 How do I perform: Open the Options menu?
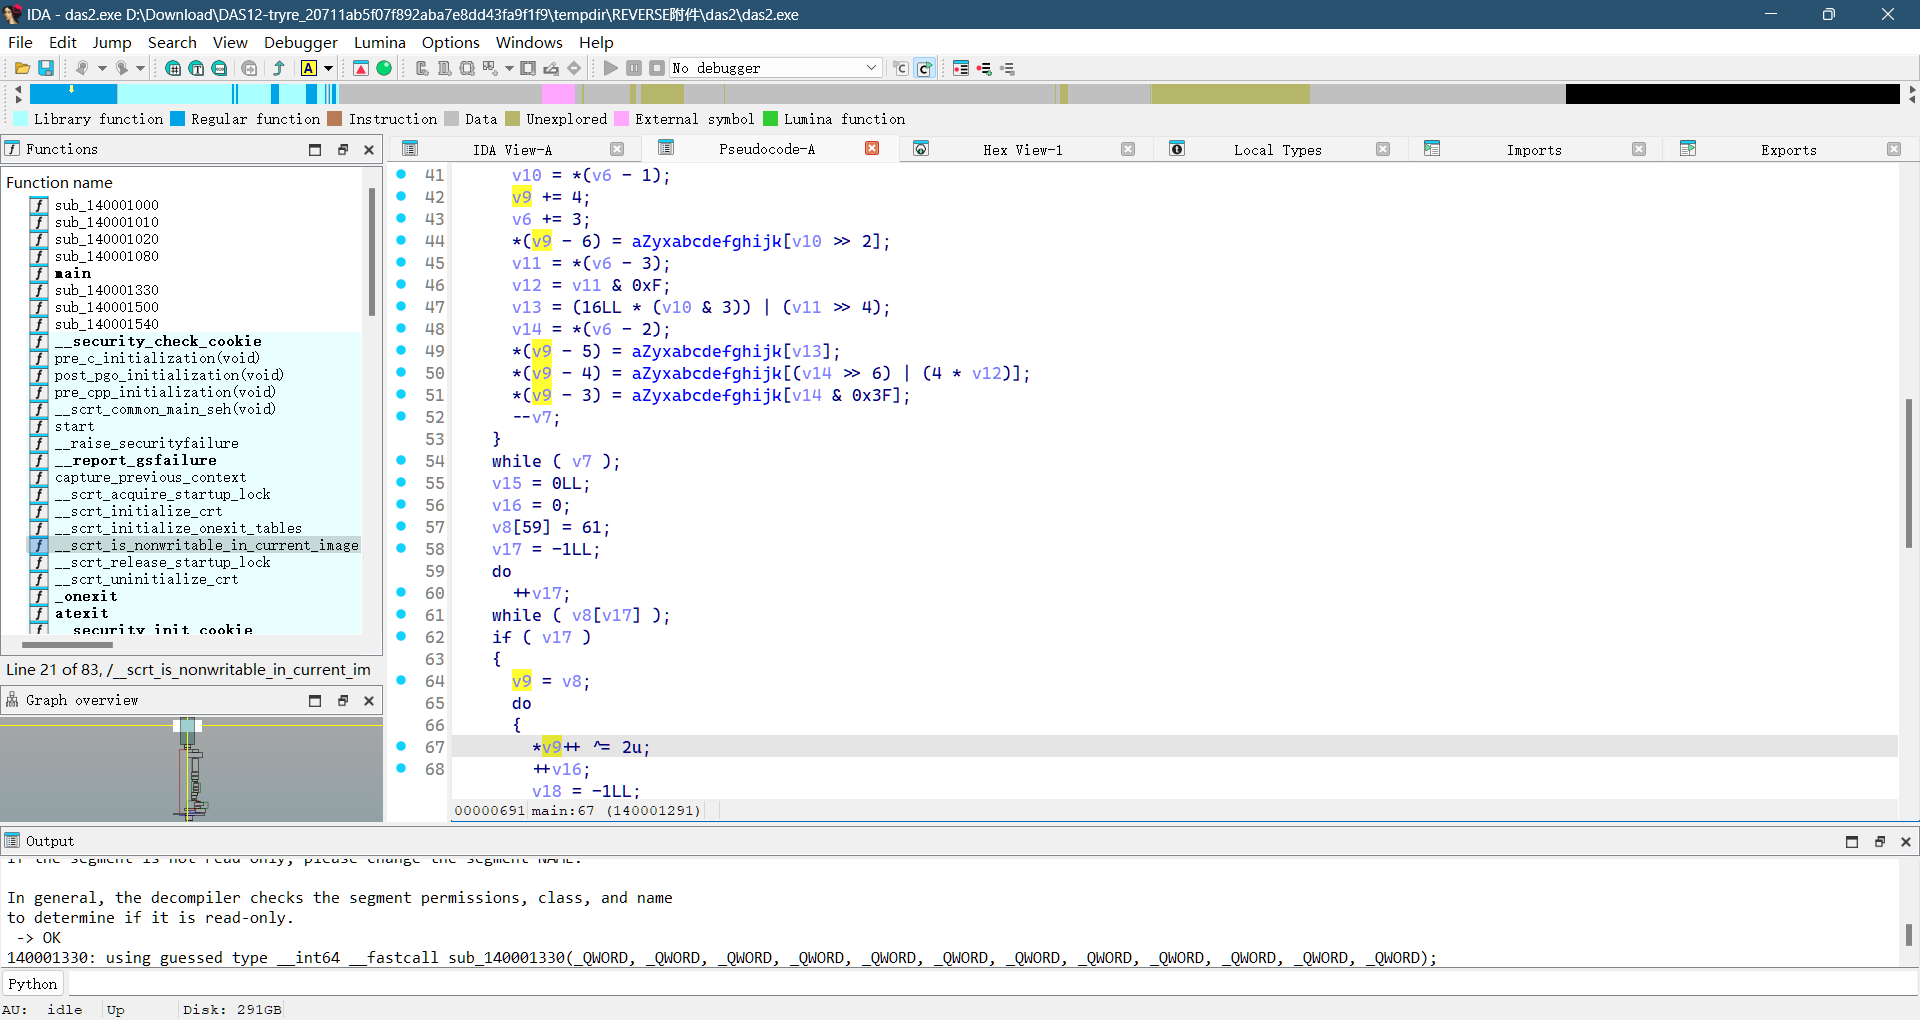451,42
